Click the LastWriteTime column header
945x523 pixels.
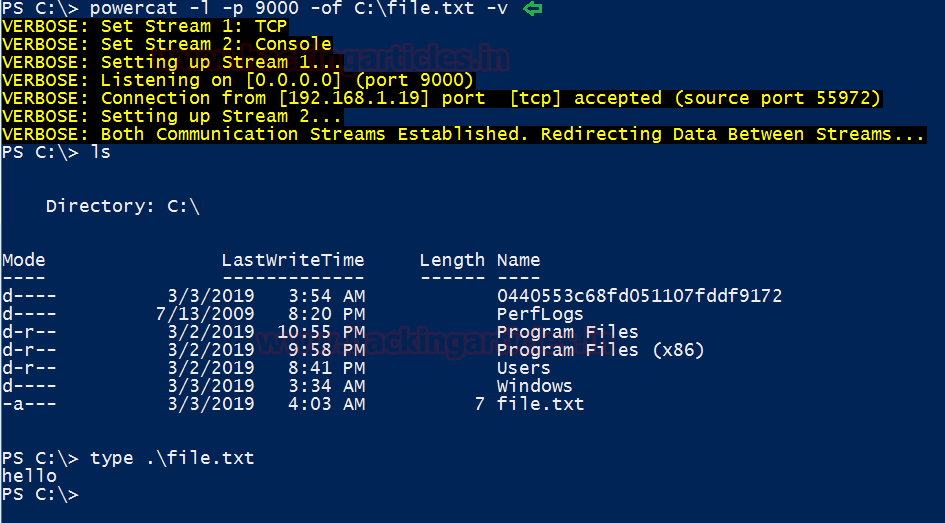coord(293,260)
